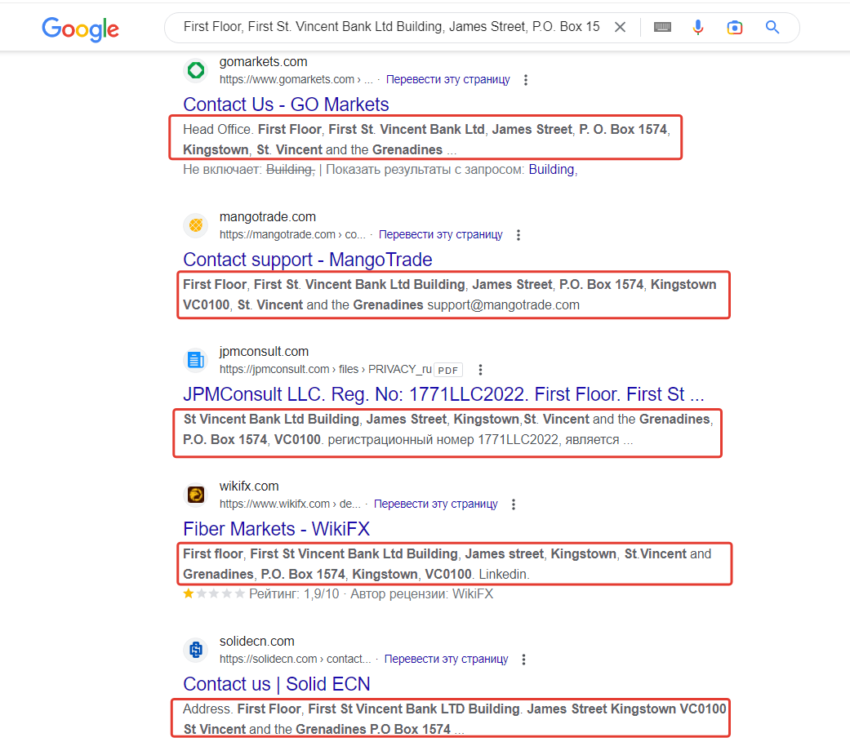850x742 pixels.
Task: Open the Fiber Markets - WikiFX result
Action: (276, 528)
